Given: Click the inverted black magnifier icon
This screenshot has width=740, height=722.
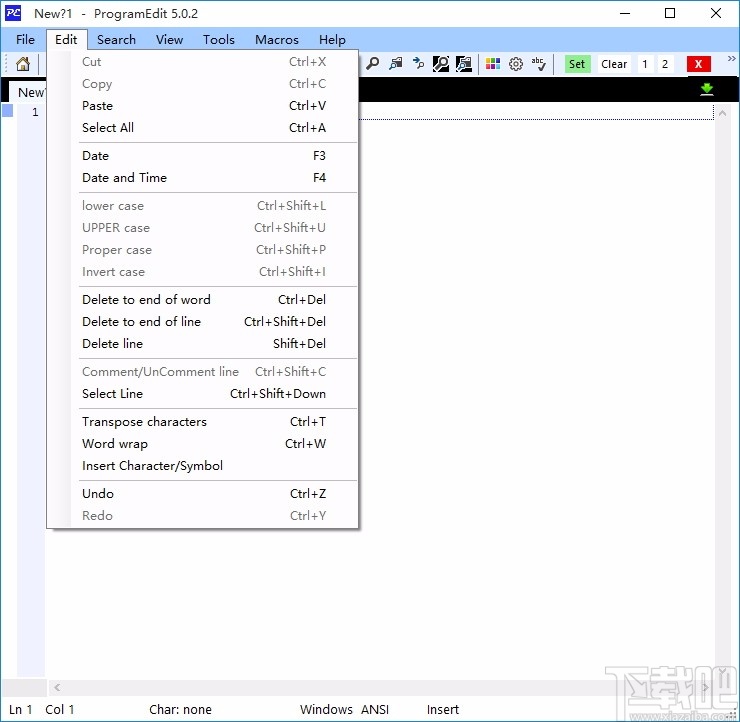Looking at the screenshot, I should (441, 64).
